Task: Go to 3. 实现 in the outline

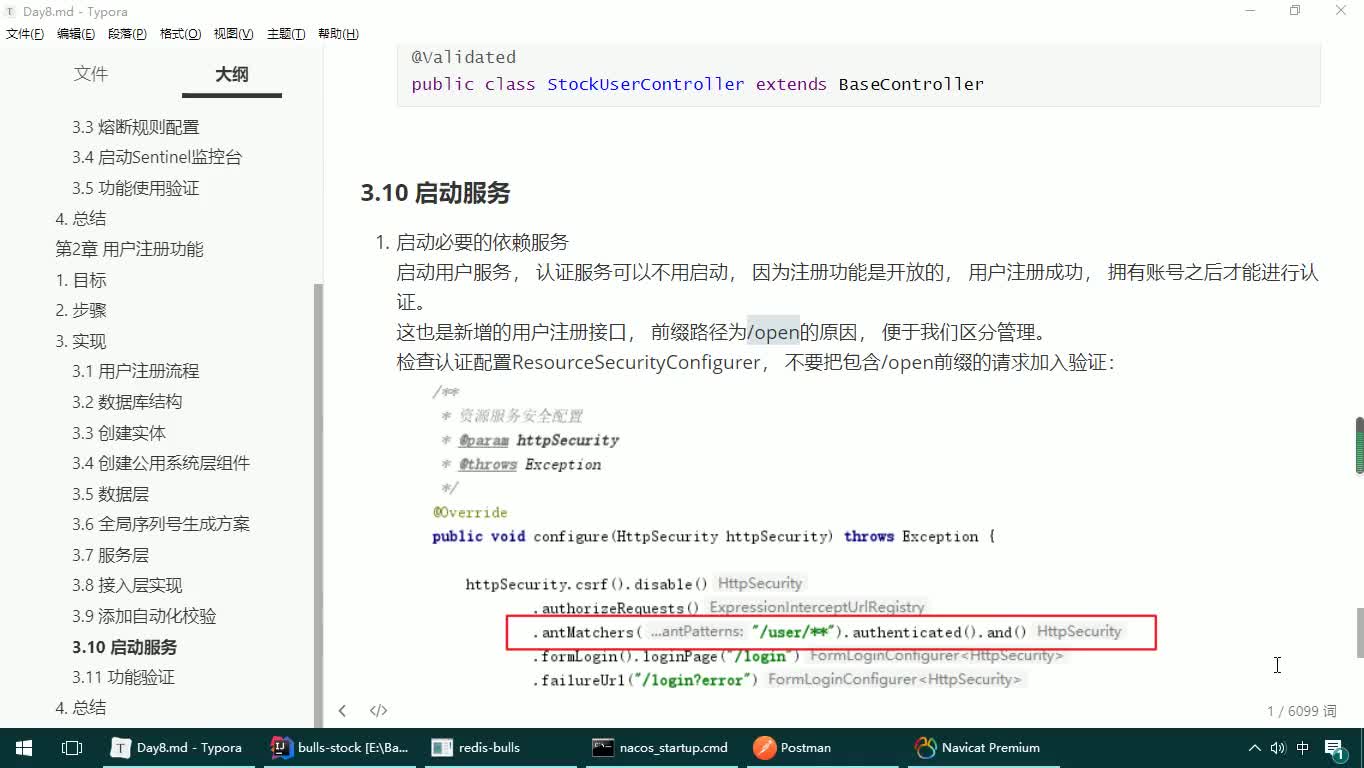Action: tap(81, 341)
